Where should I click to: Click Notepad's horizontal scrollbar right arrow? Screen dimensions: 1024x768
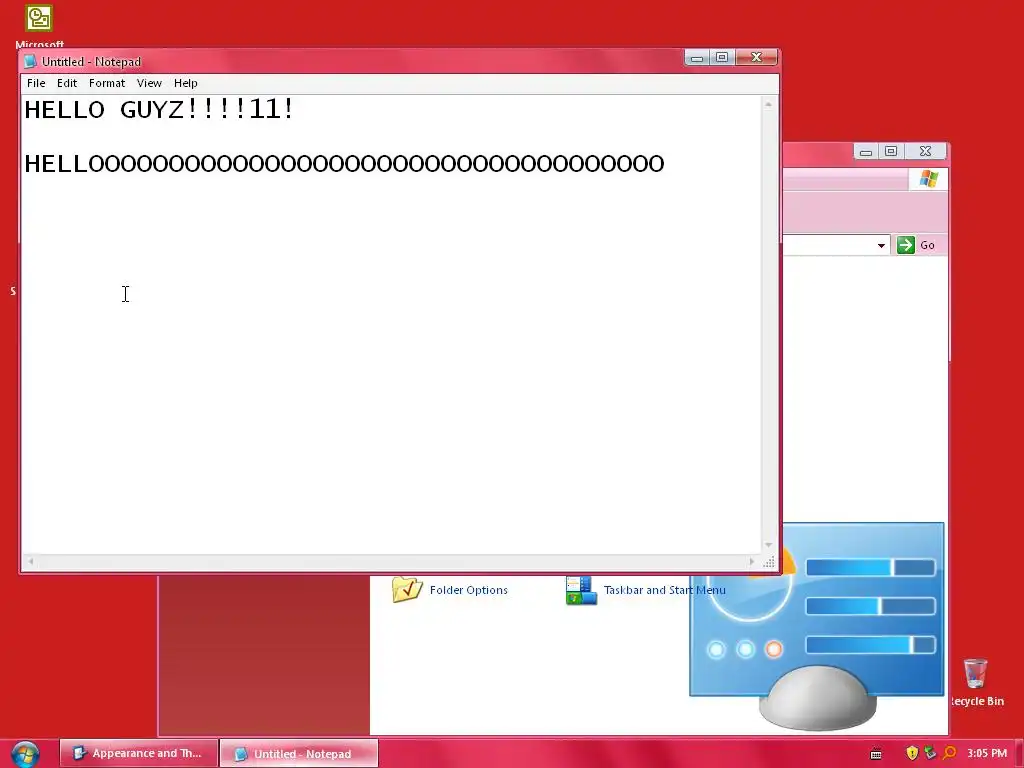click(x=752, y=561)
